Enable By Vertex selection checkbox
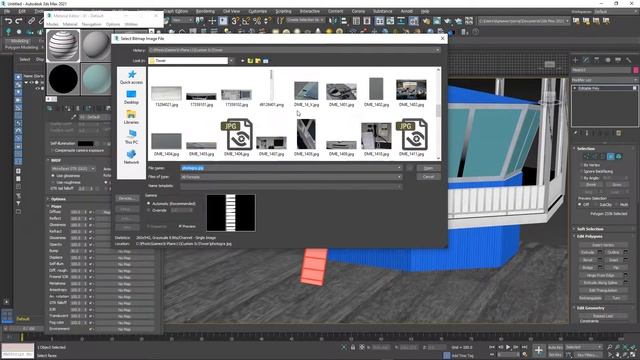Viewport: 640px width, 360px height. [590, 165]
